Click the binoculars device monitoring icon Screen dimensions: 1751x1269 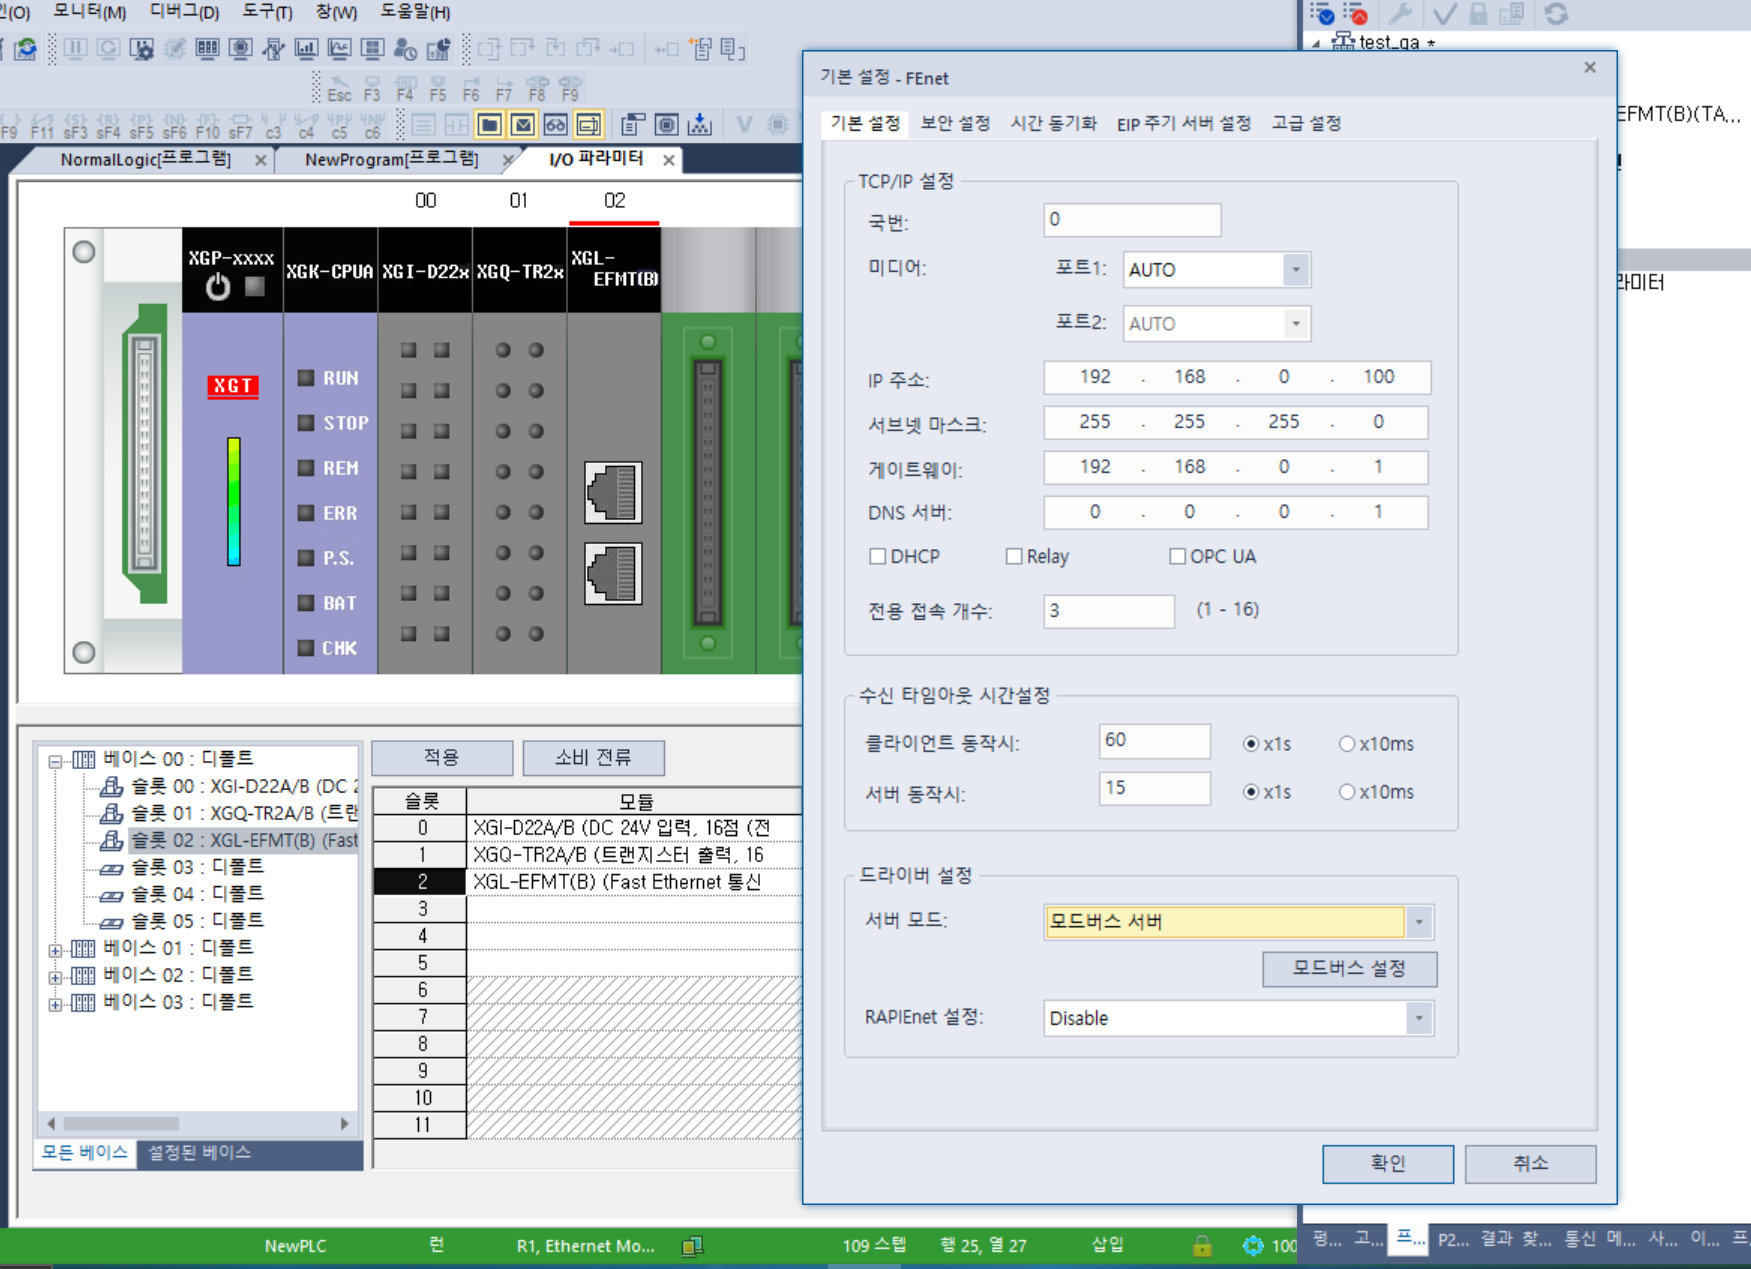(557, 125)
